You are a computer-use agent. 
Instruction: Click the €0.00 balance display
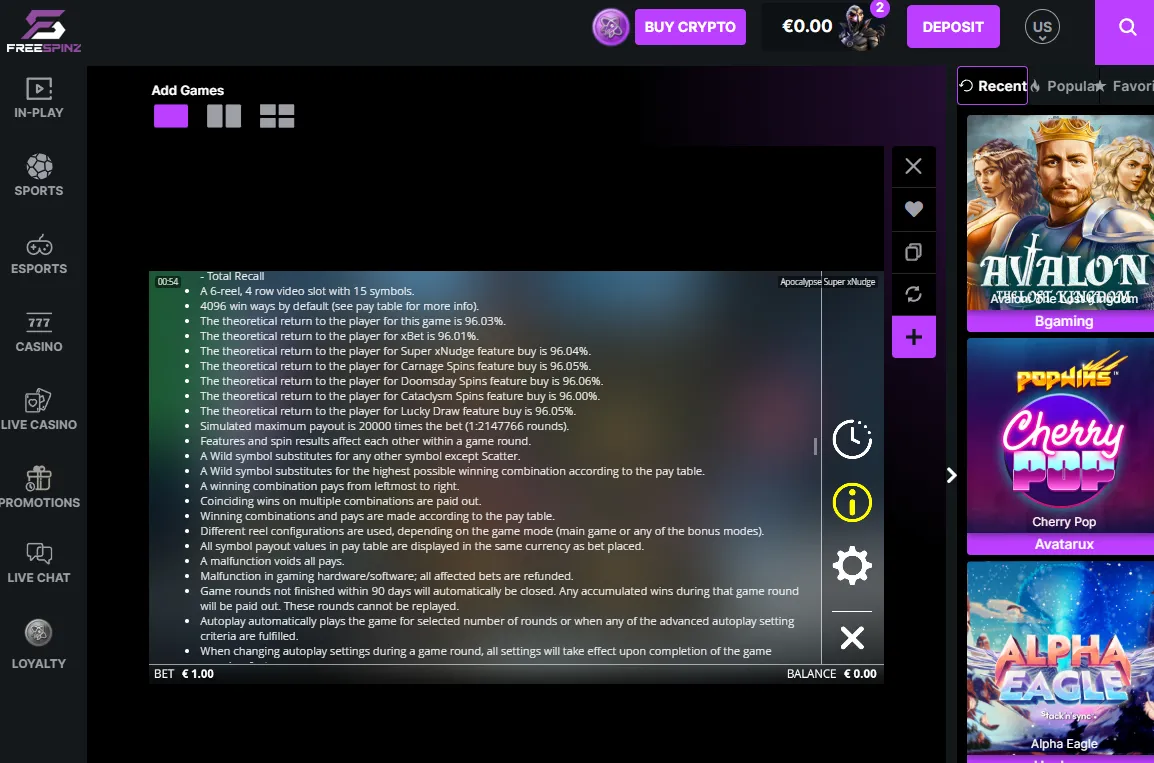point(807,26)
